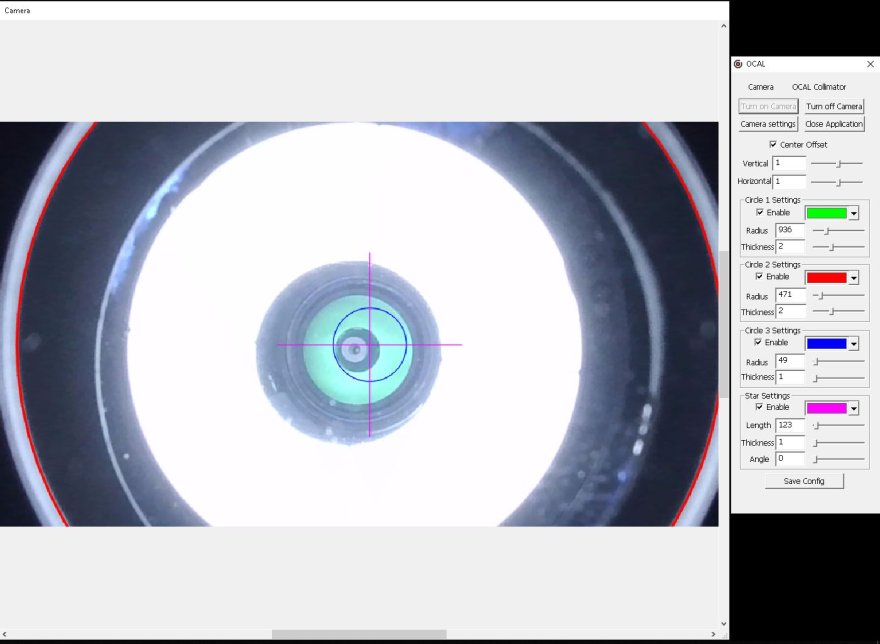
Task: Open Circle 1 green color dropdown
Action: click(853, 213)
